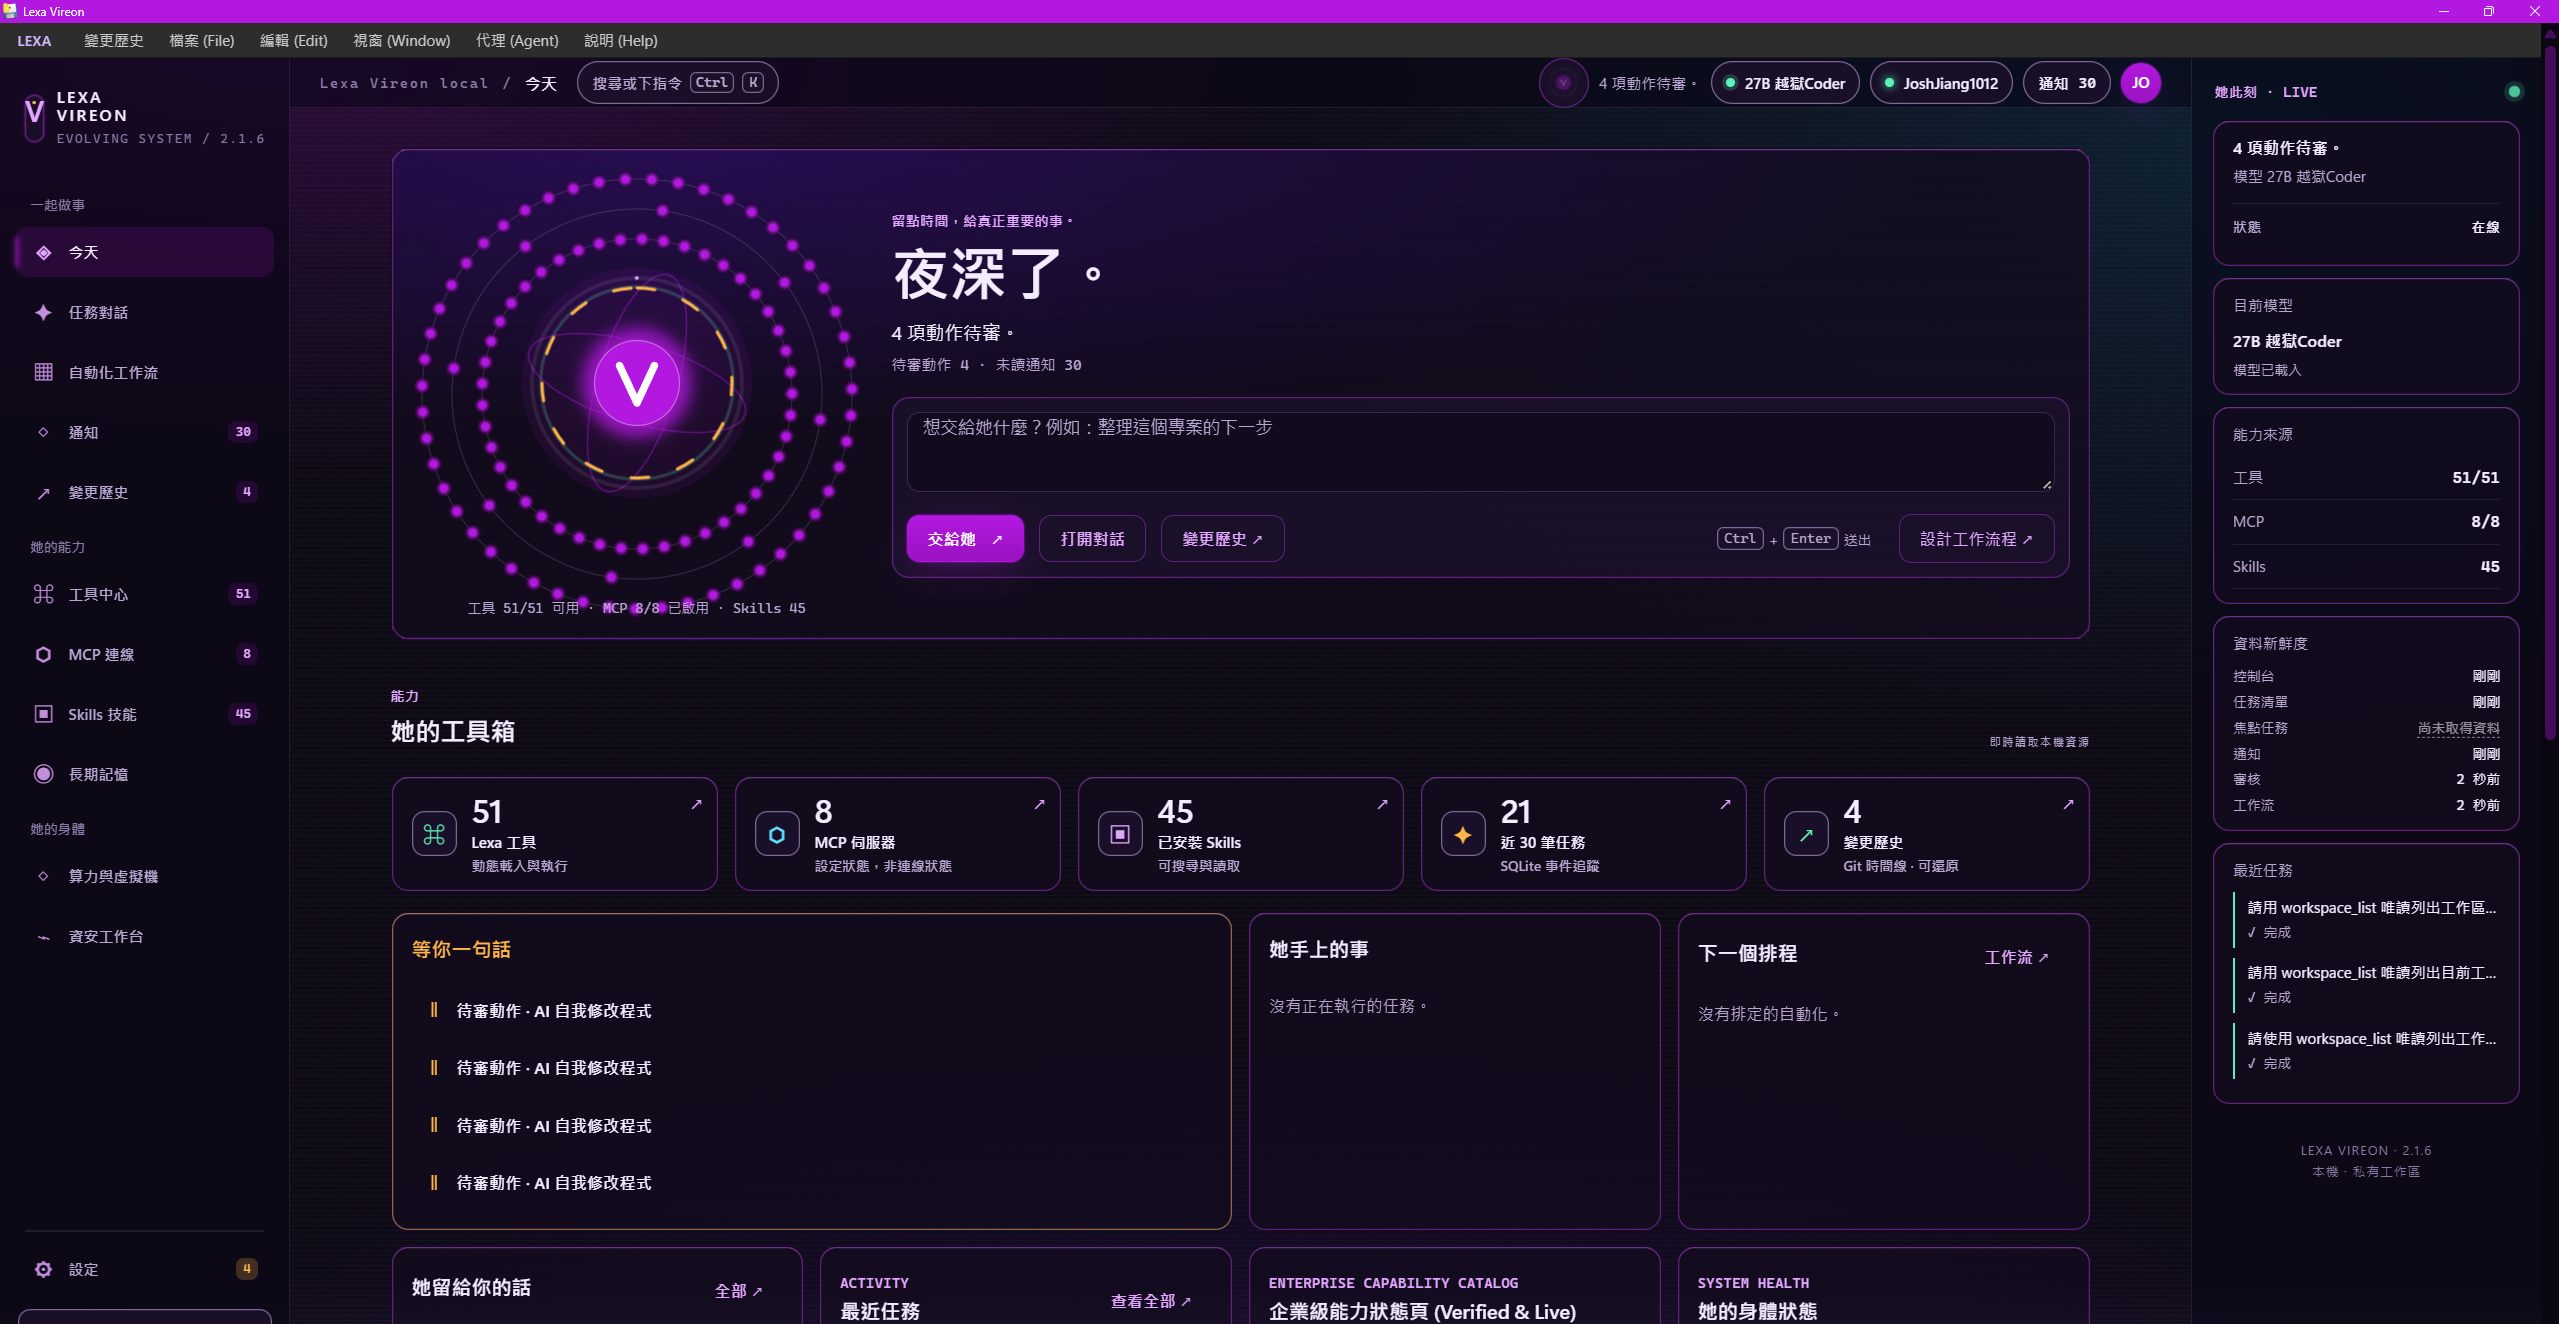Open the 已安裝 Skills card corner arrow

(x=1382, y=804)
